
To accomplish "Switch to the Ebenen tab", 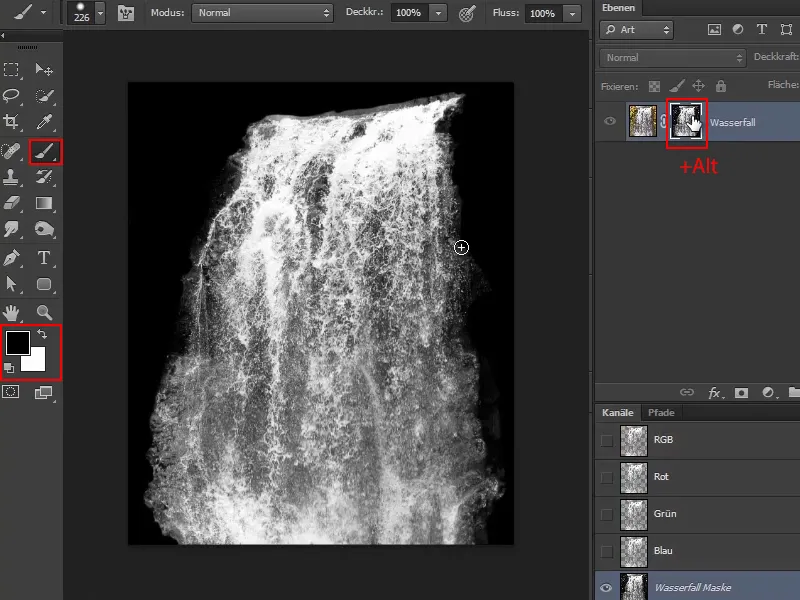I will pos(618,8).
